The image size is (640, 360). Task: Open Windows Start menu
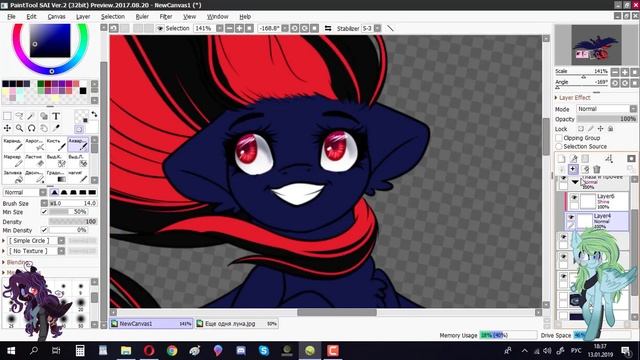pos(11,351)
